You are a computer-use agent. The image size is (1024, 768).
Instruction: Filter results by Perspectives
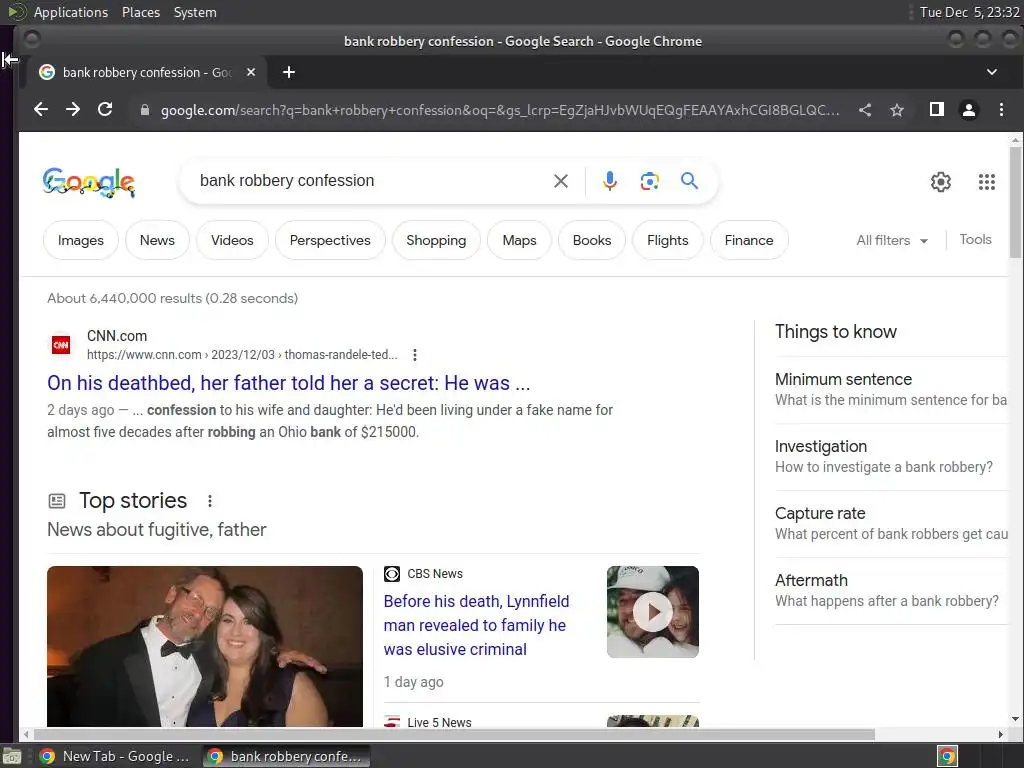click(x=330, y=240)
